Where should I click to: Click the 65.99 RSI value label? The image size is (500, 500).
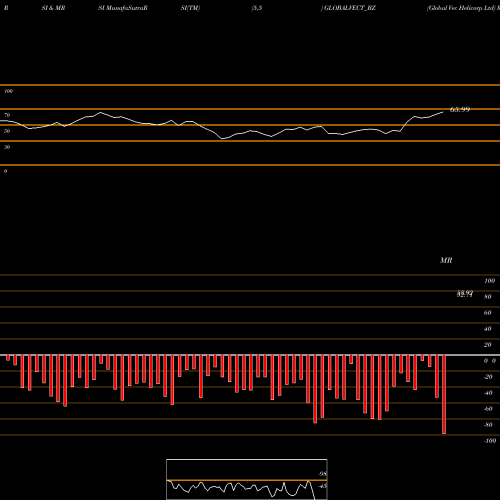coord(460,109)
